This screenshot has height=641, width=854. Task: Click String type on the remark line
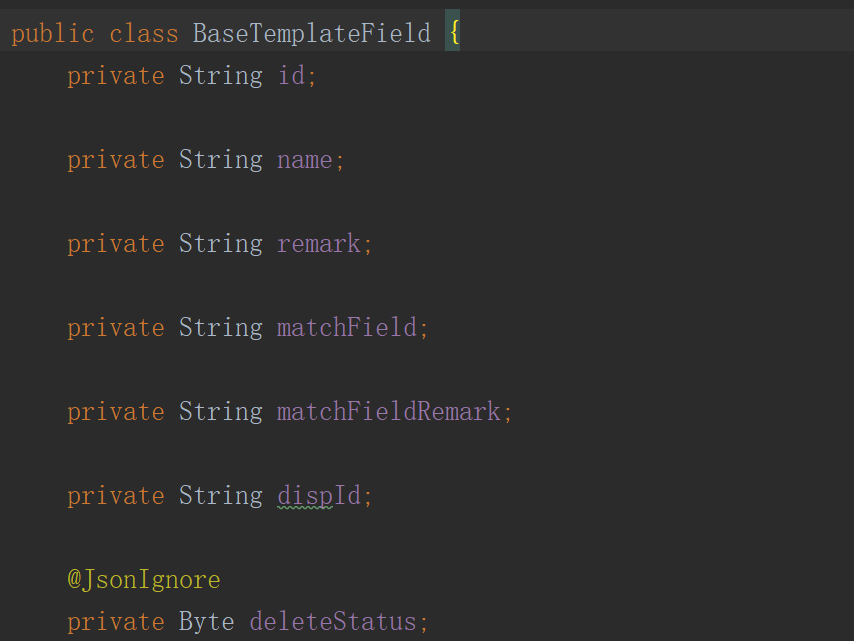pyautogui.click(x=221, y=244)
